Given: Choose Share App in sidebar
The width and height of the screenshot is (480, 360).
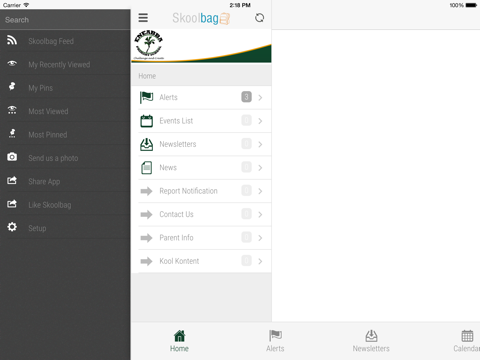Looking at the screenshot, I should pos(65,181).
